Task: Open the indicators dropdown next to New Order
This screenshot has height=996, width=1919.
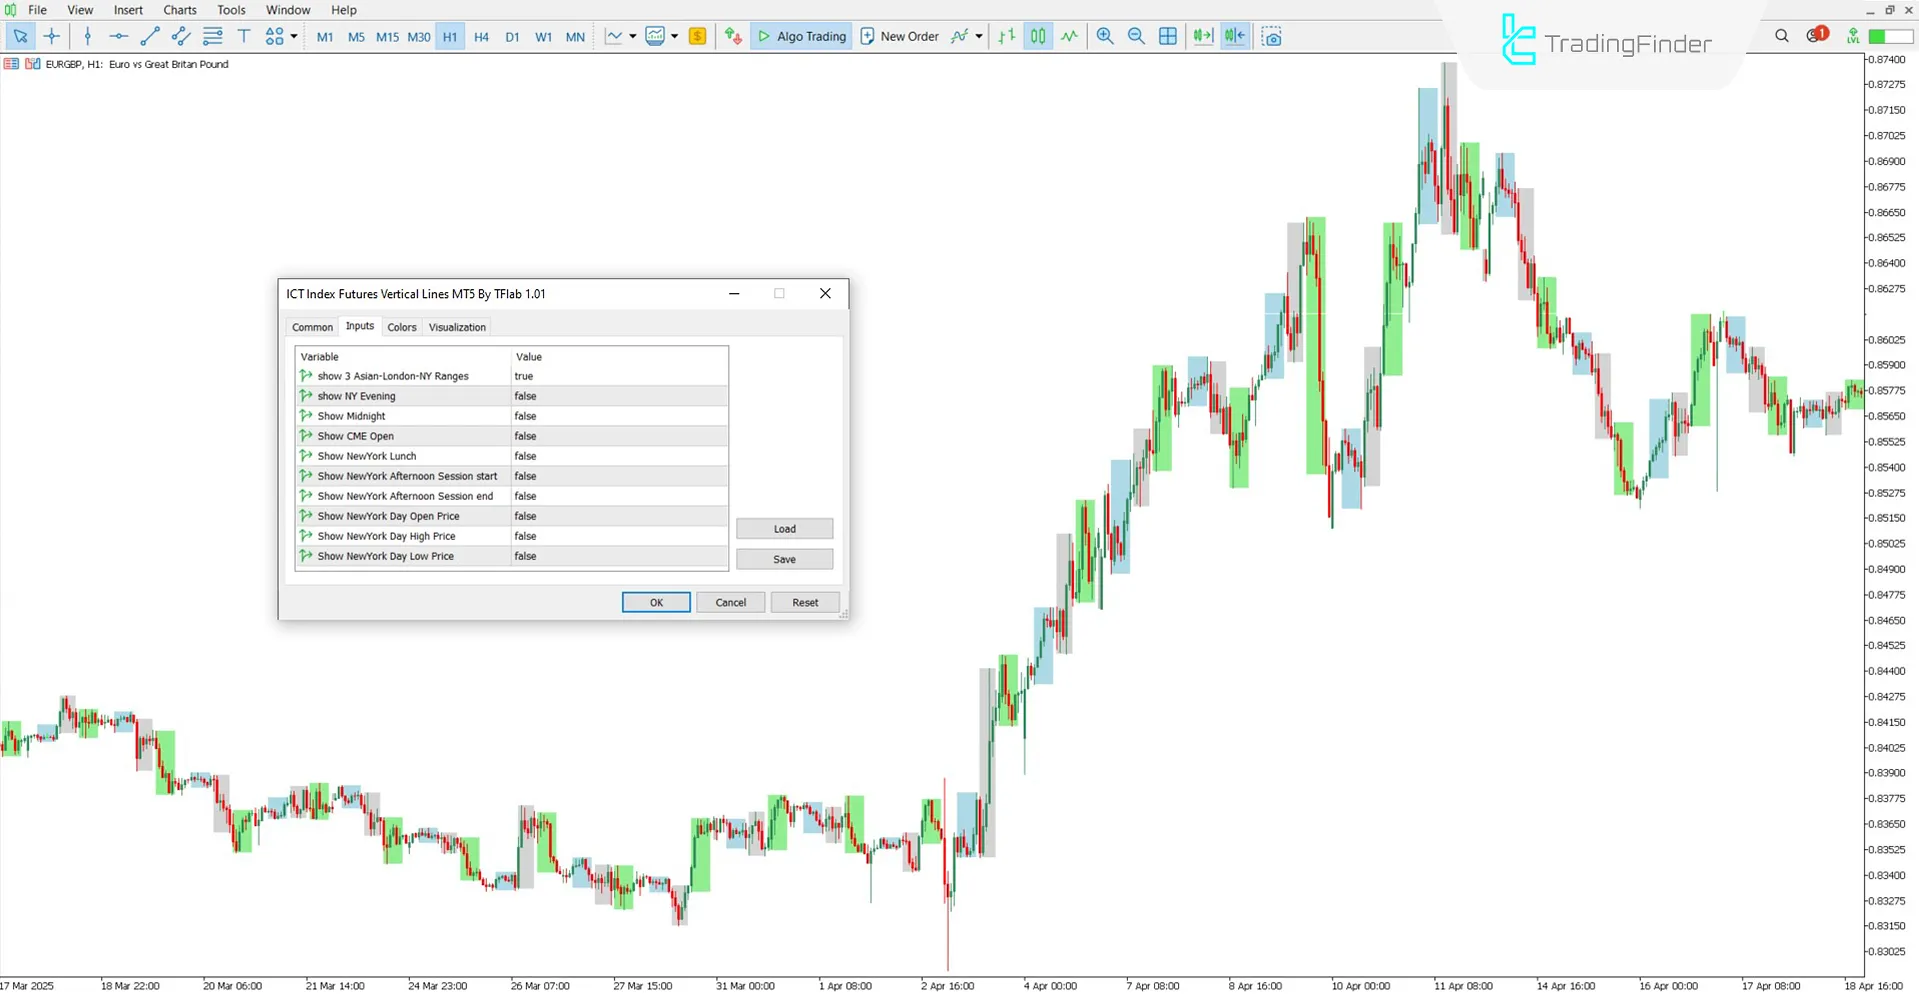Action: 977,36
